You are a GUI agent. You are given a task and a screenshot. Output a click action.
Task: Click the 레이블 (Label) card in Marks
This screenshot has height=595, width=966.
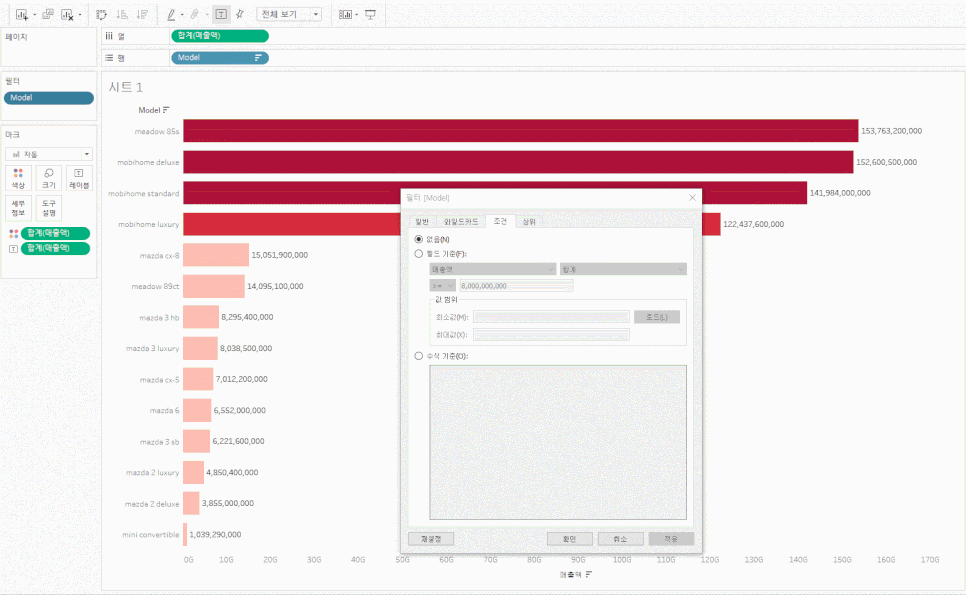click(79, 178)
